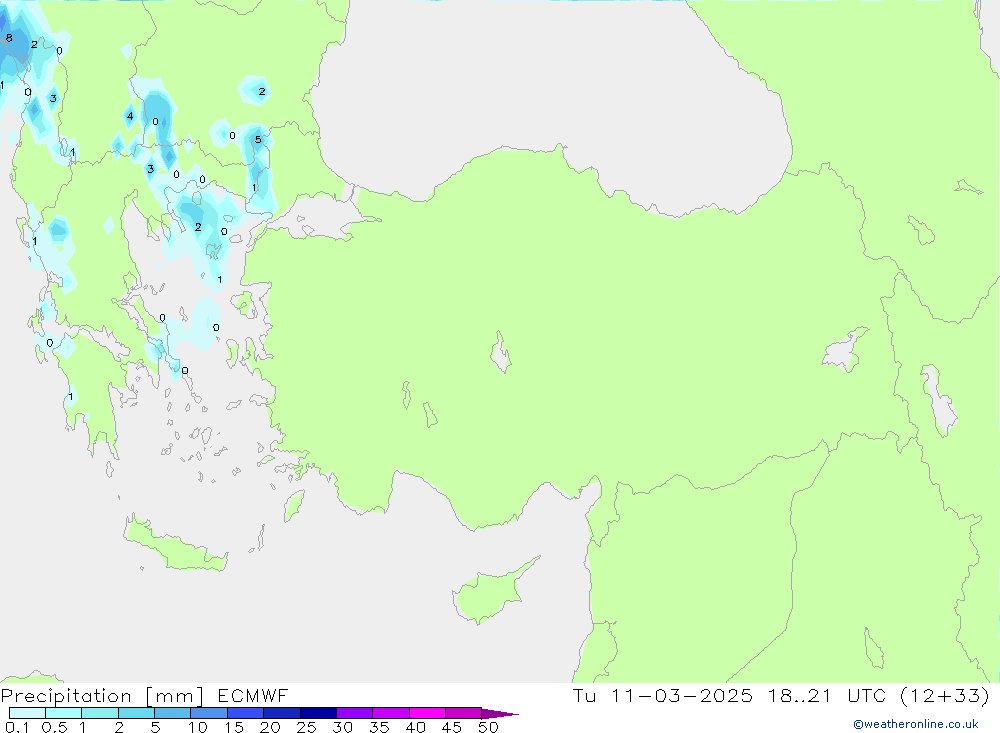1000x733 pixels.
Task: Click the map precipitation value '5'
Action: click(258, 140)
